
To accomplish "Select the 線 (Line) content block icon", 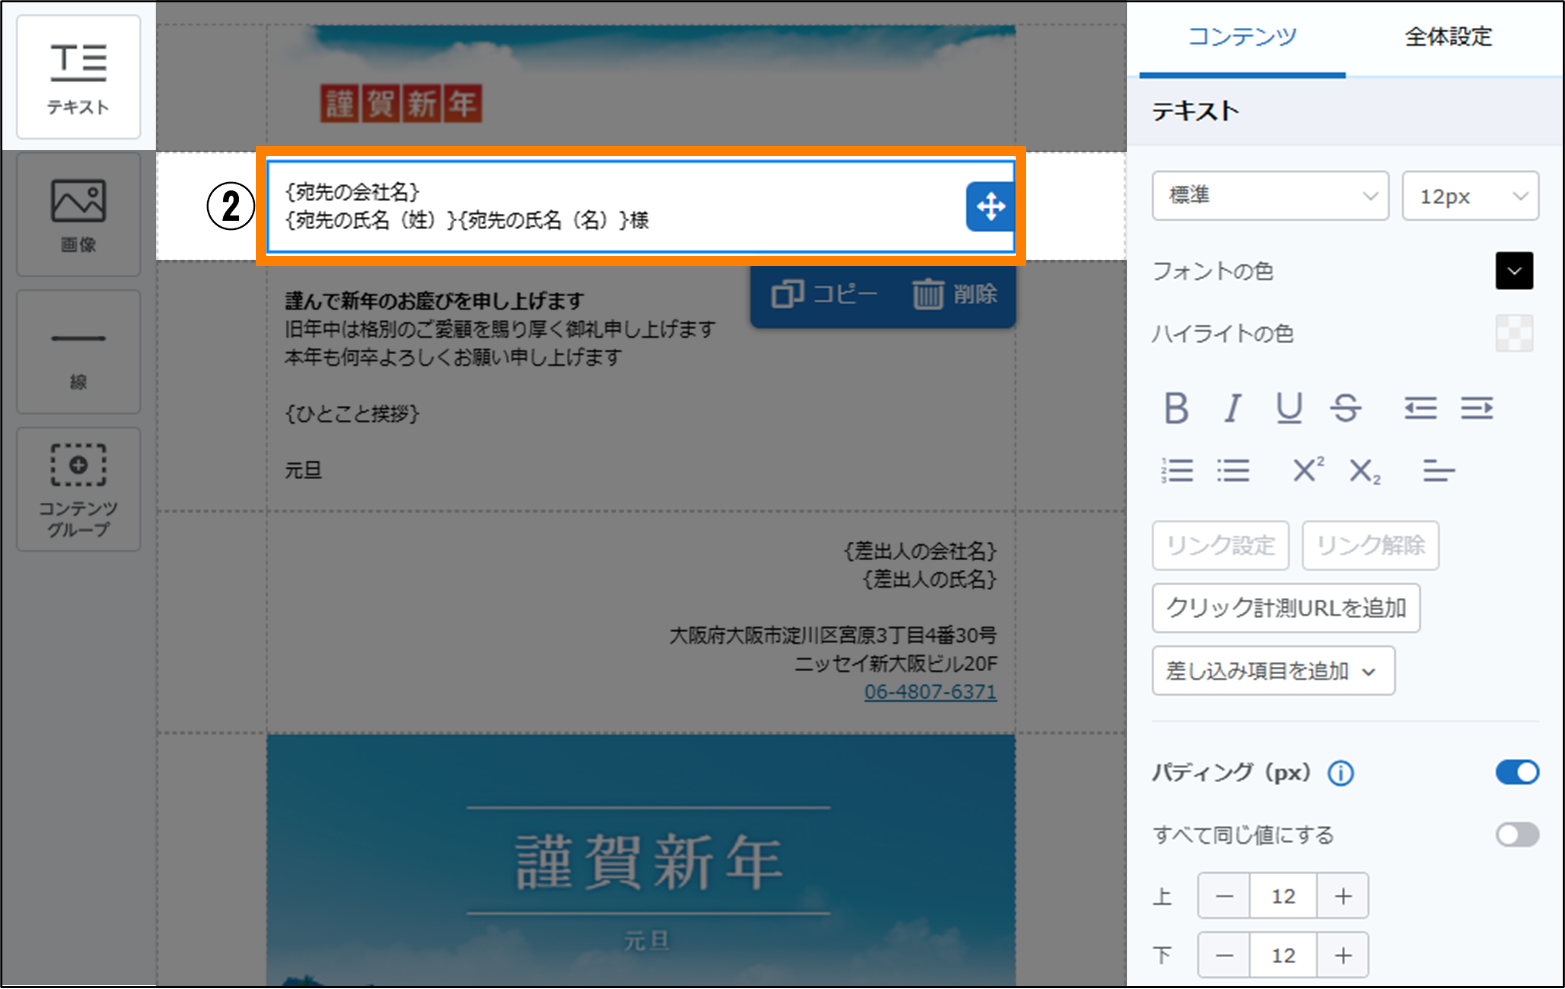I will click(78, 352).
